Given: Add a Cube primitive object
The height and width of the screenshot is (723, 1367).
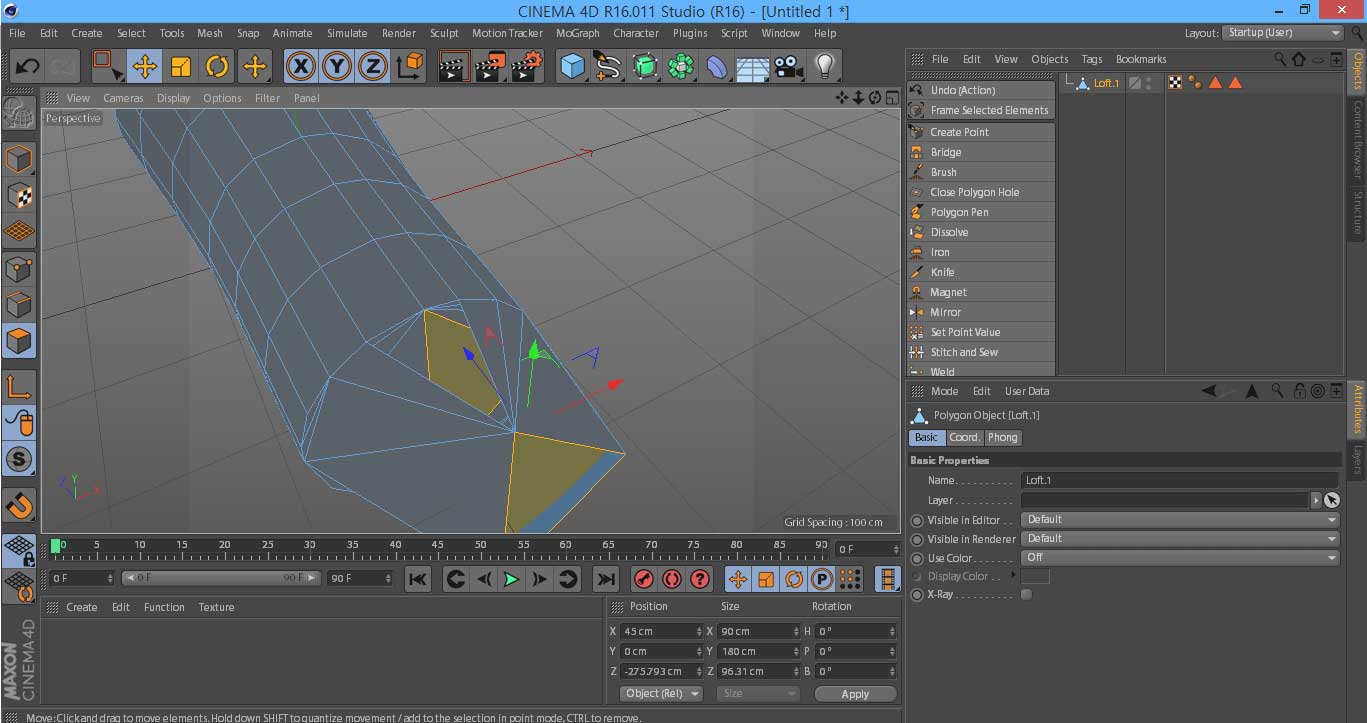Looking at the screenshot, I should (x=572, y=67).
